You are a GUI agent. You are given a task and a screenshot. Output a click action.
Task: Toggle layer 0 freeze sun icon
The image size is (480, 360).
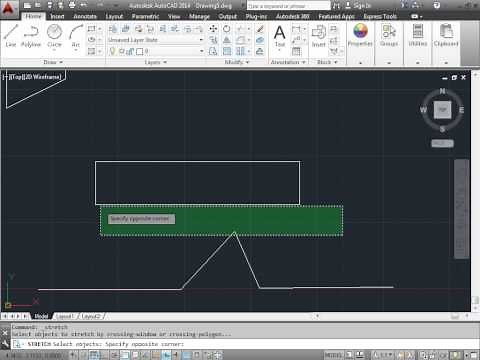pos(122,51)
